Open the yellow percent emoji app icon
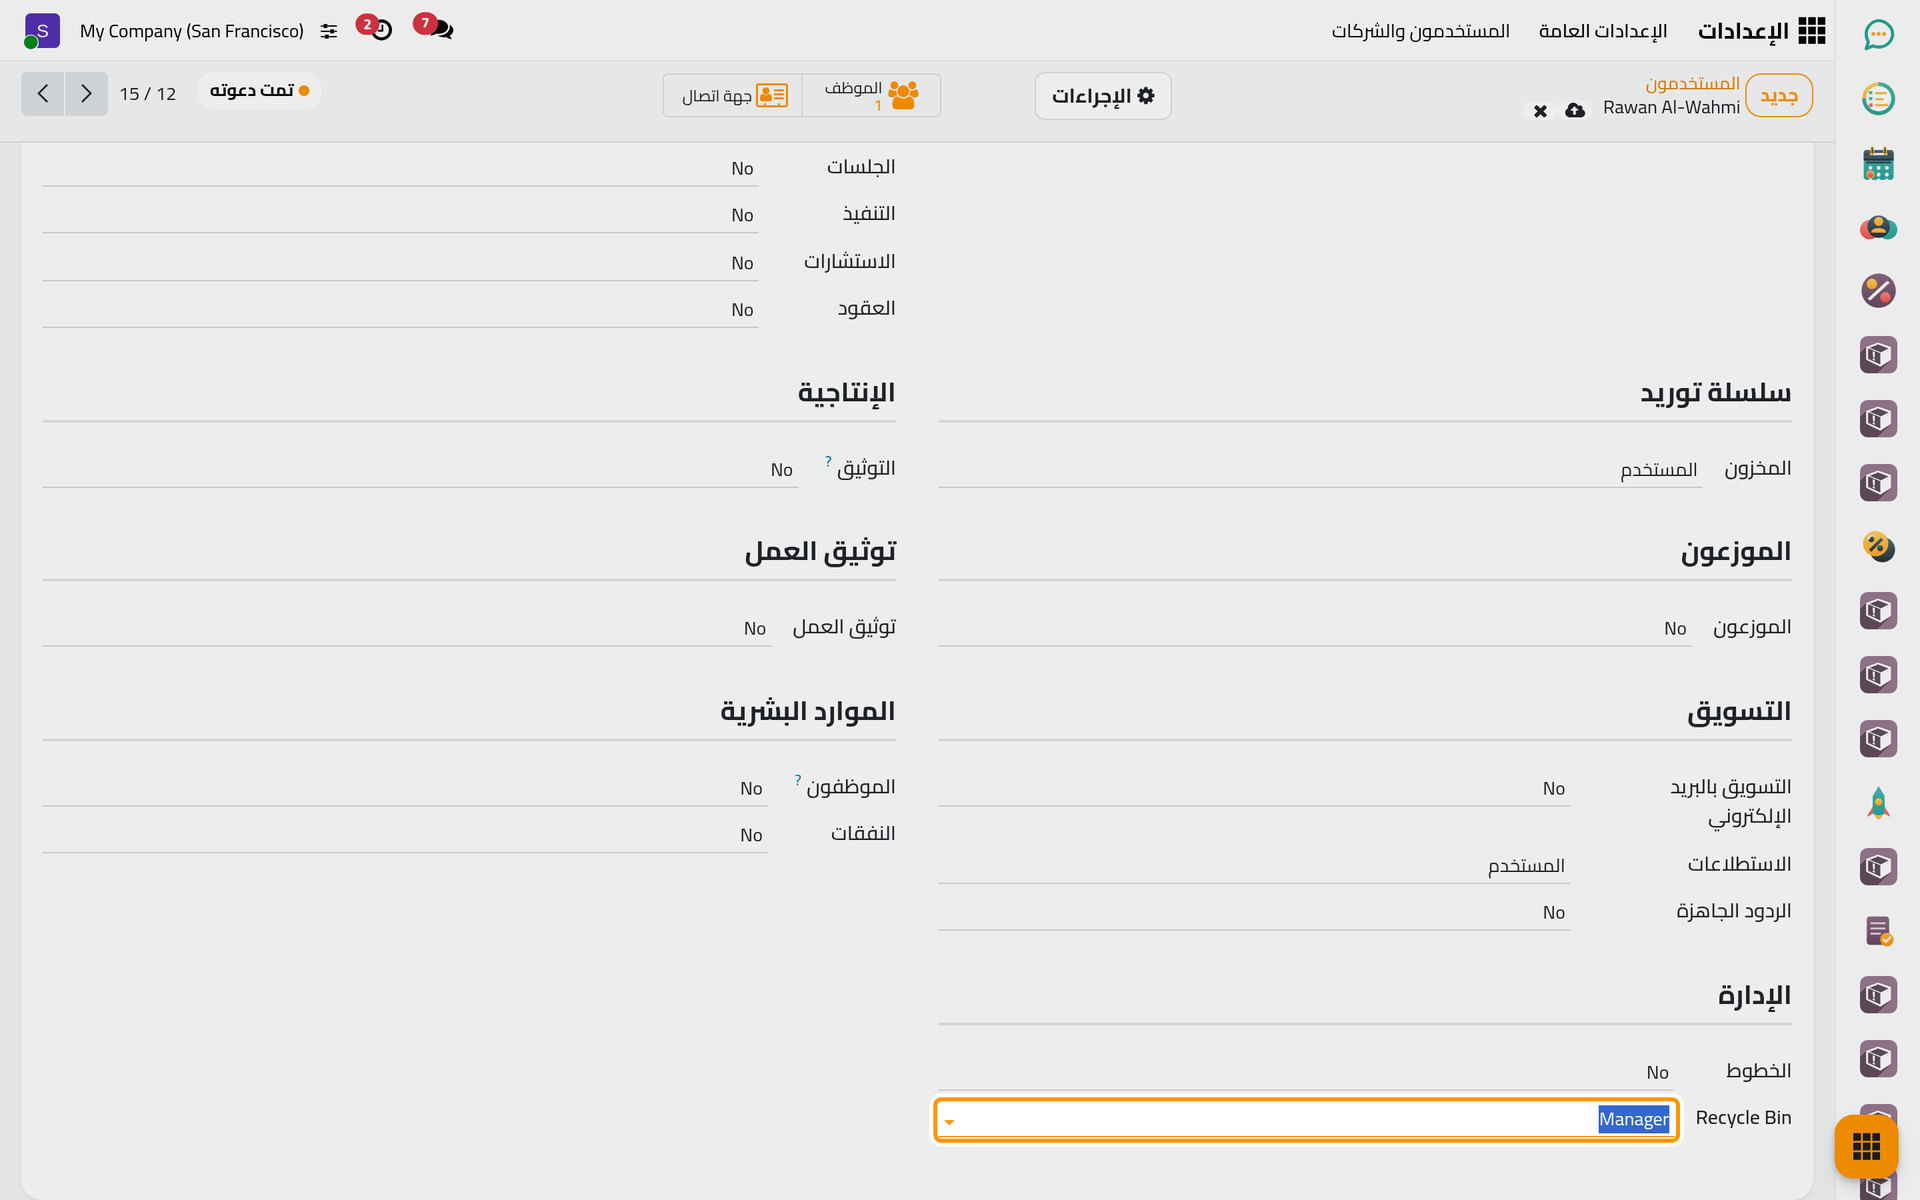This screenshot has width=1920, height=1200. pos(1878,547)
